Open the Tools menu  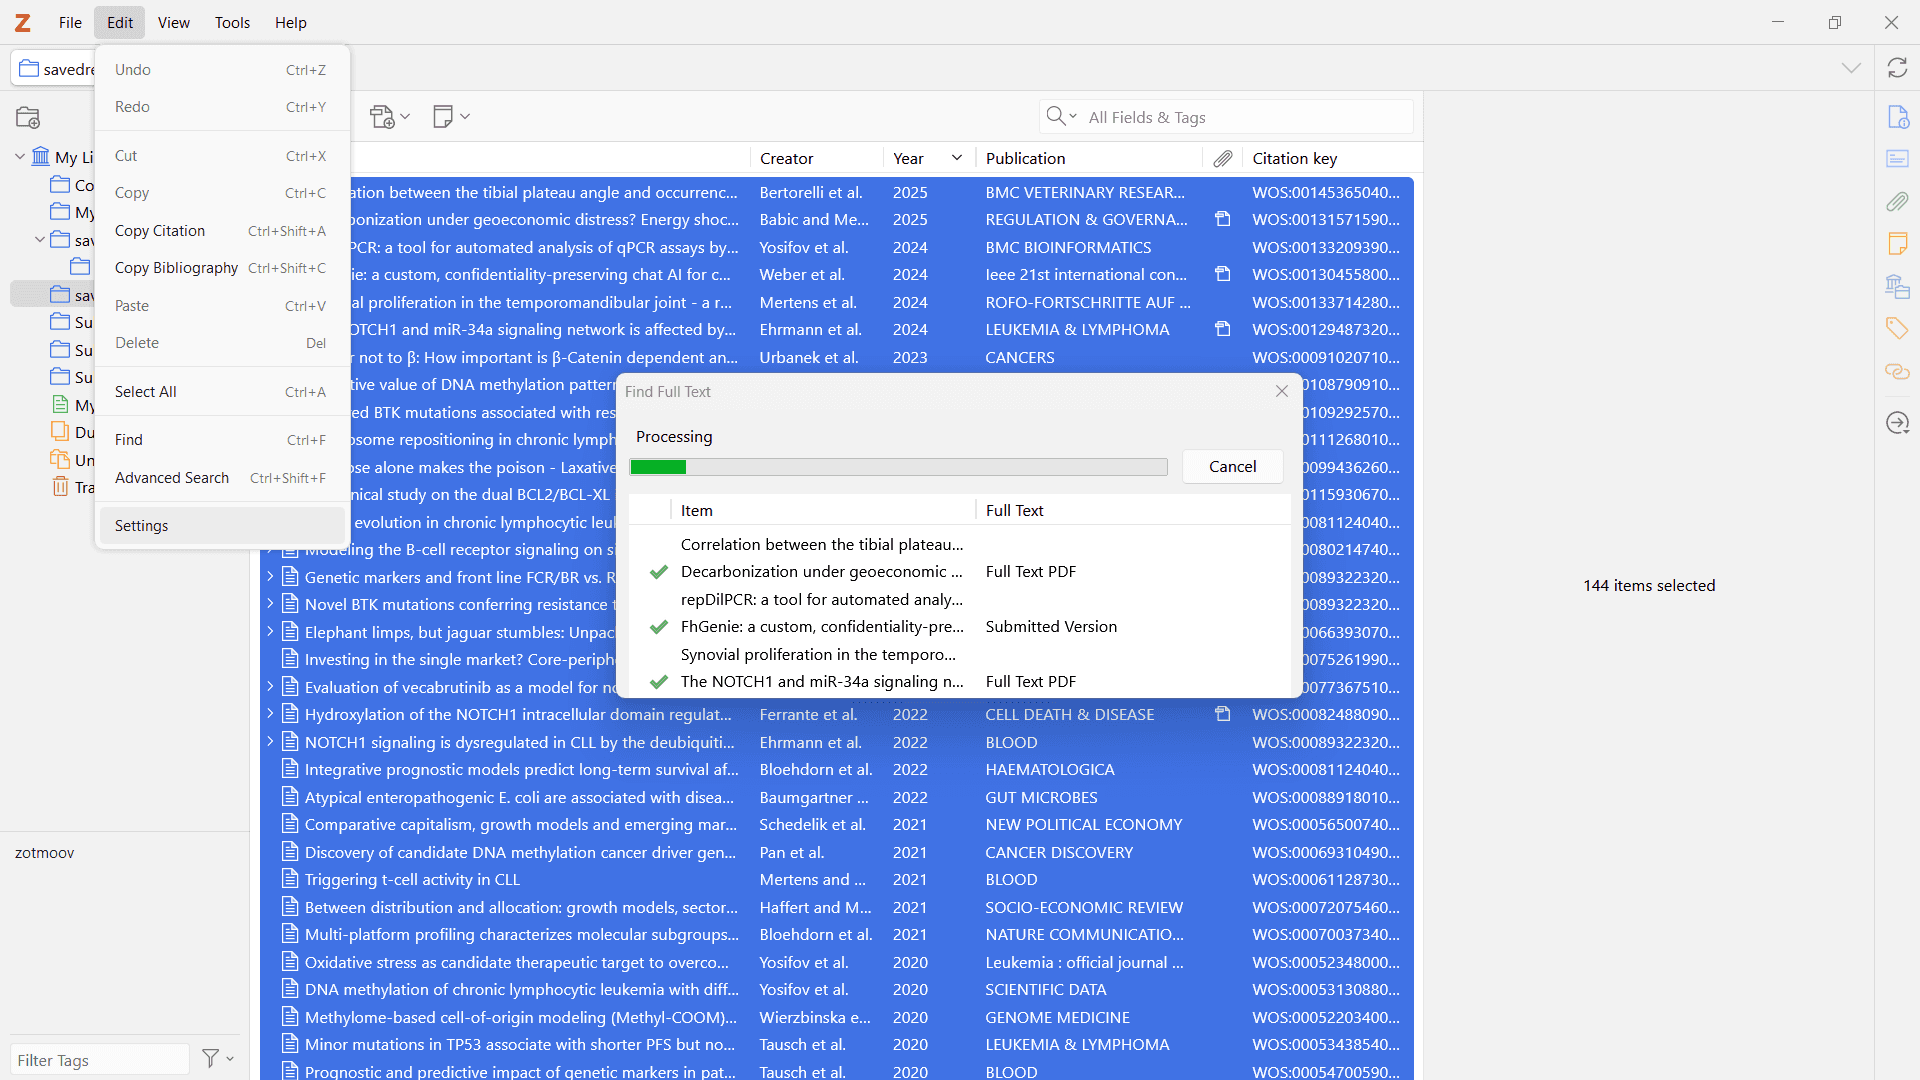pyautogui.click(x=232, y=22)
